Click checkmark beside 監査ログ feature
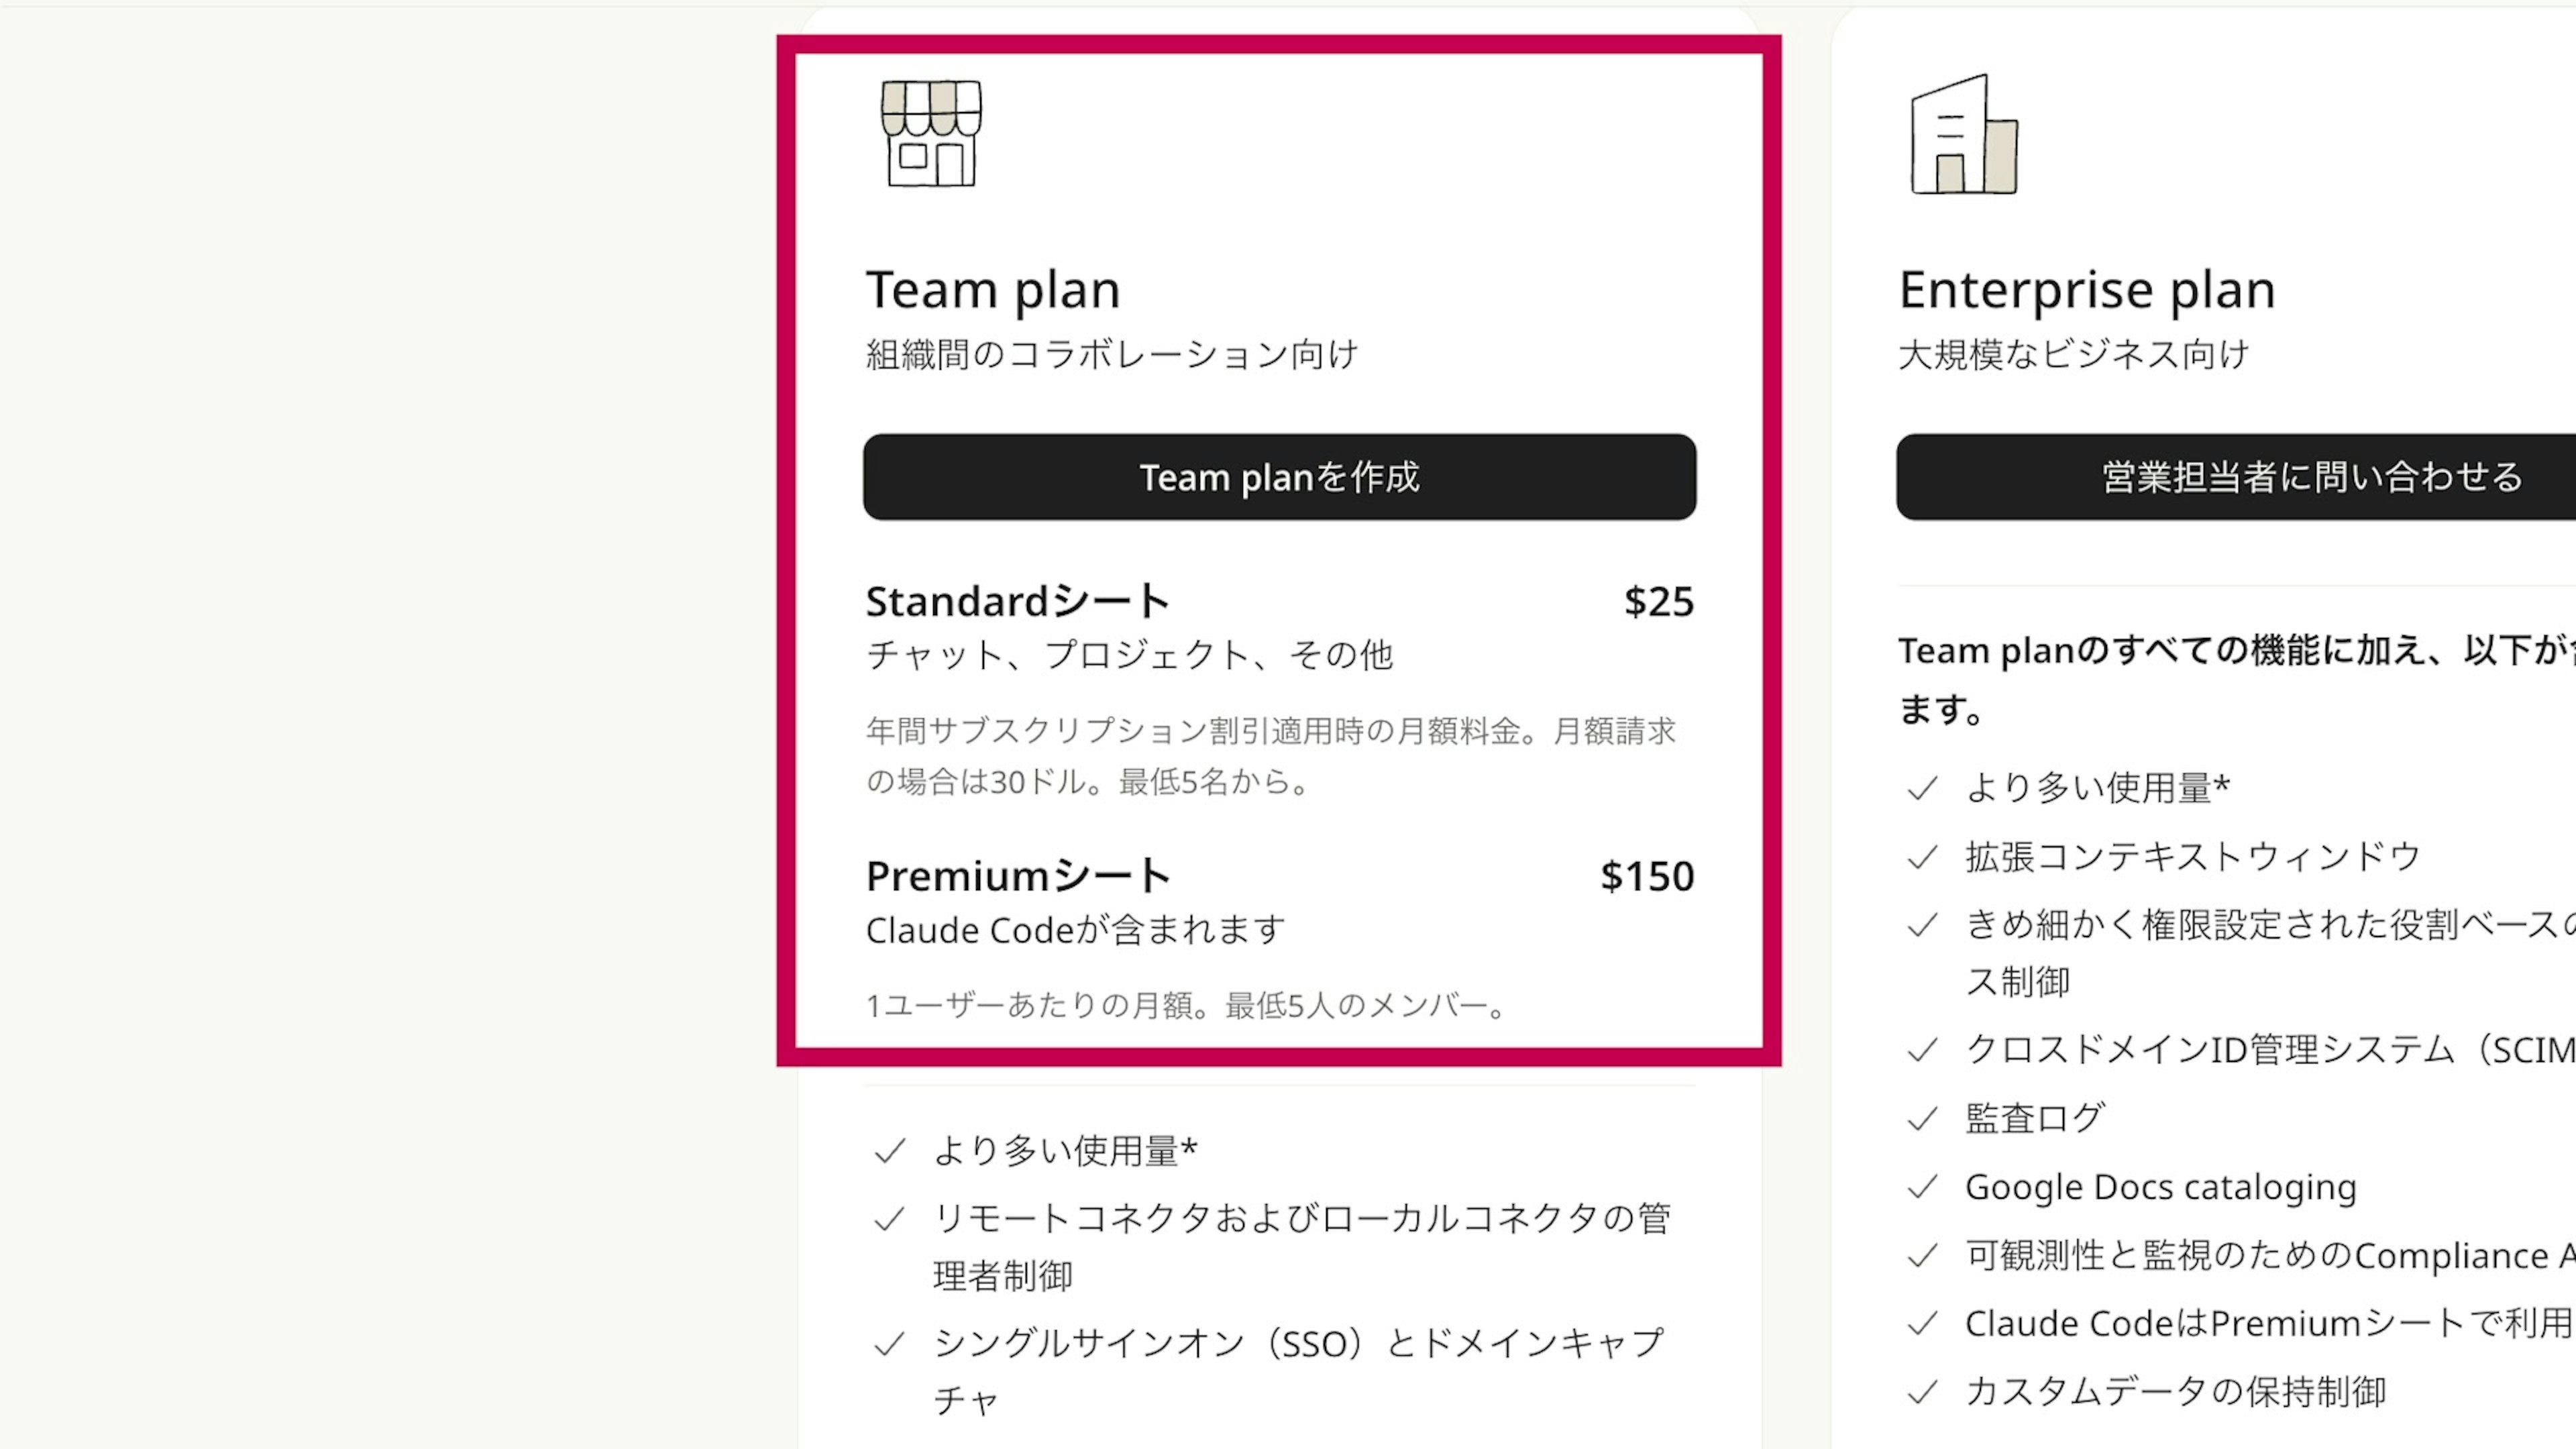The width and height of the screenshot is (2576, 1449). (x=1921, y=1118)
